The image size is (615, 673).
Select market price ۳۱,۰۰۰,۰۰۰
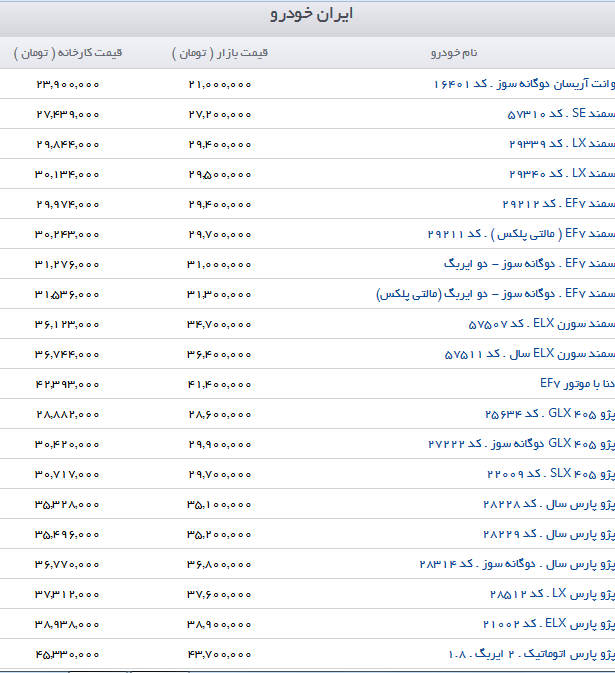(x=219, y=265)
